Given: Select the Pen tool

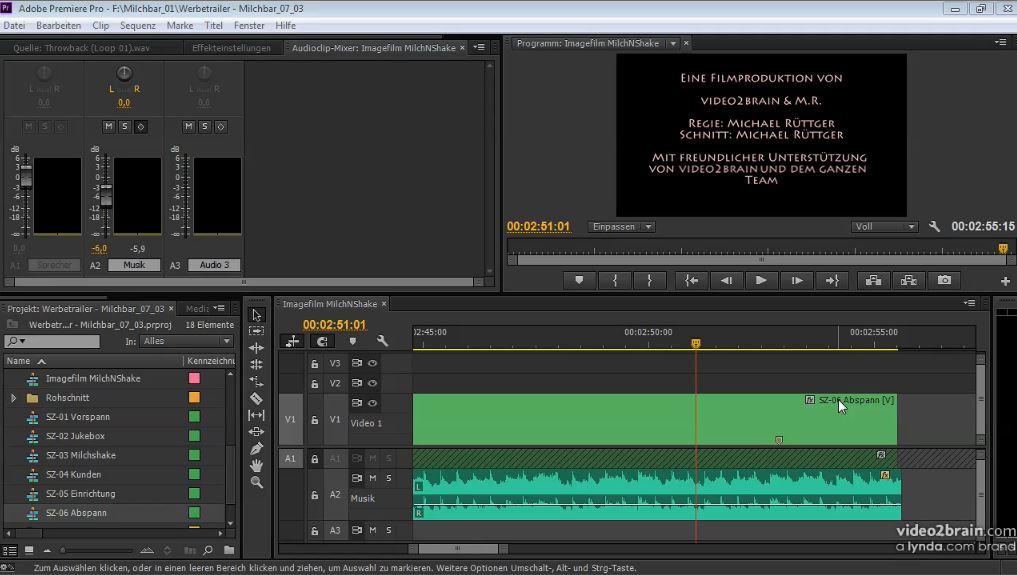Looking at the screenshot, I should pyautogui.click(x=257, y=449).
